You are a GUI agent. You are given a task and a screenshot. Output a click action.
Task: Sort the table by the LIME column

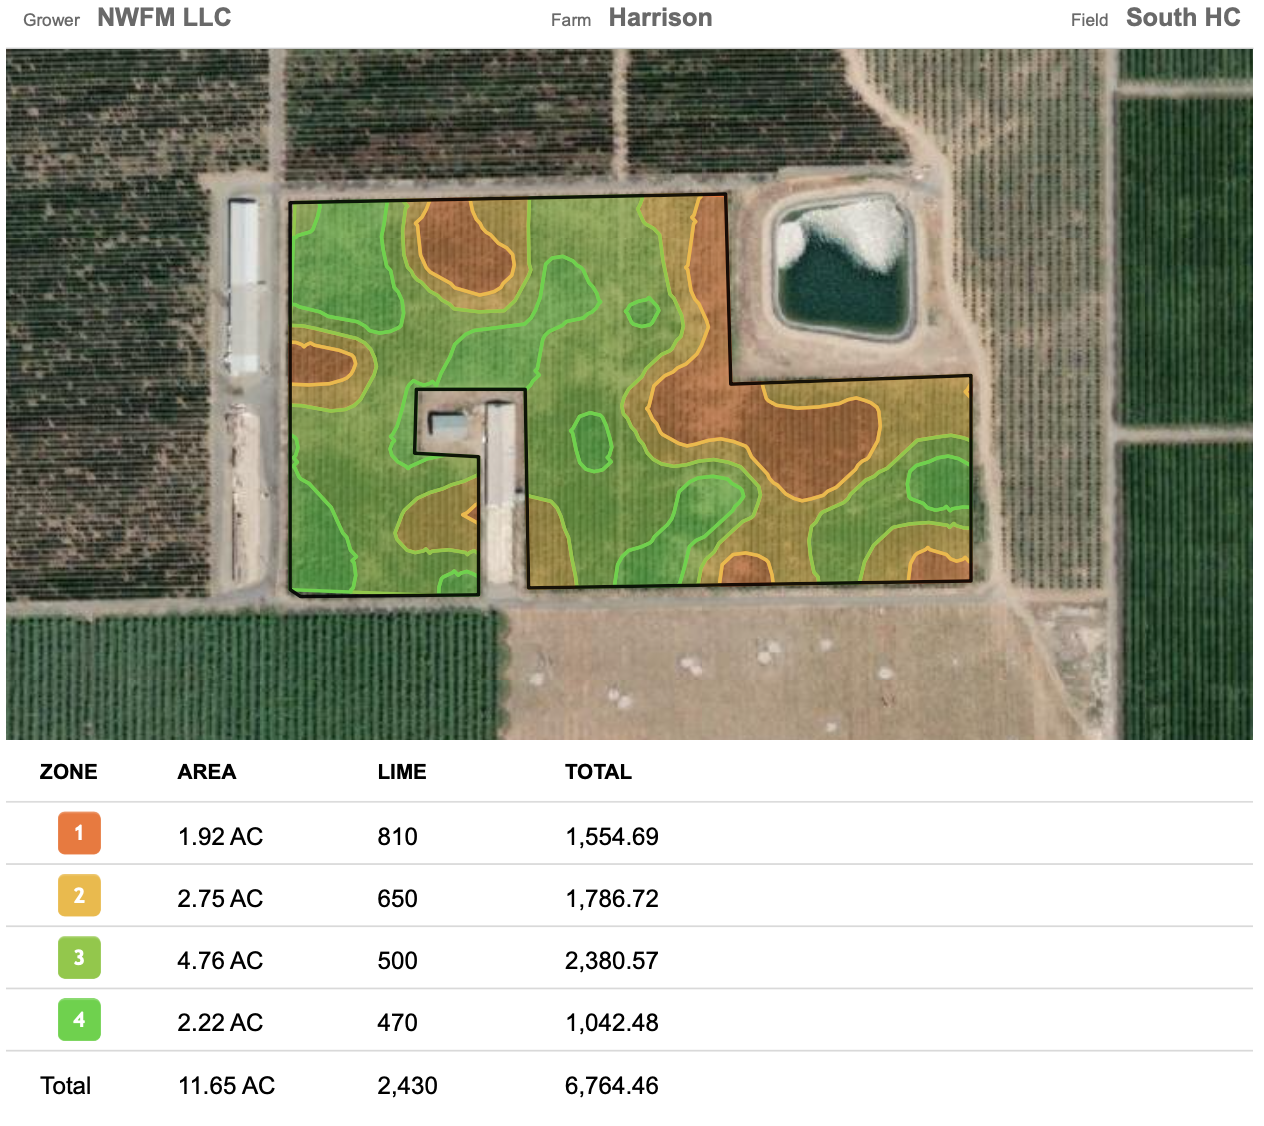tap(402, 771)
